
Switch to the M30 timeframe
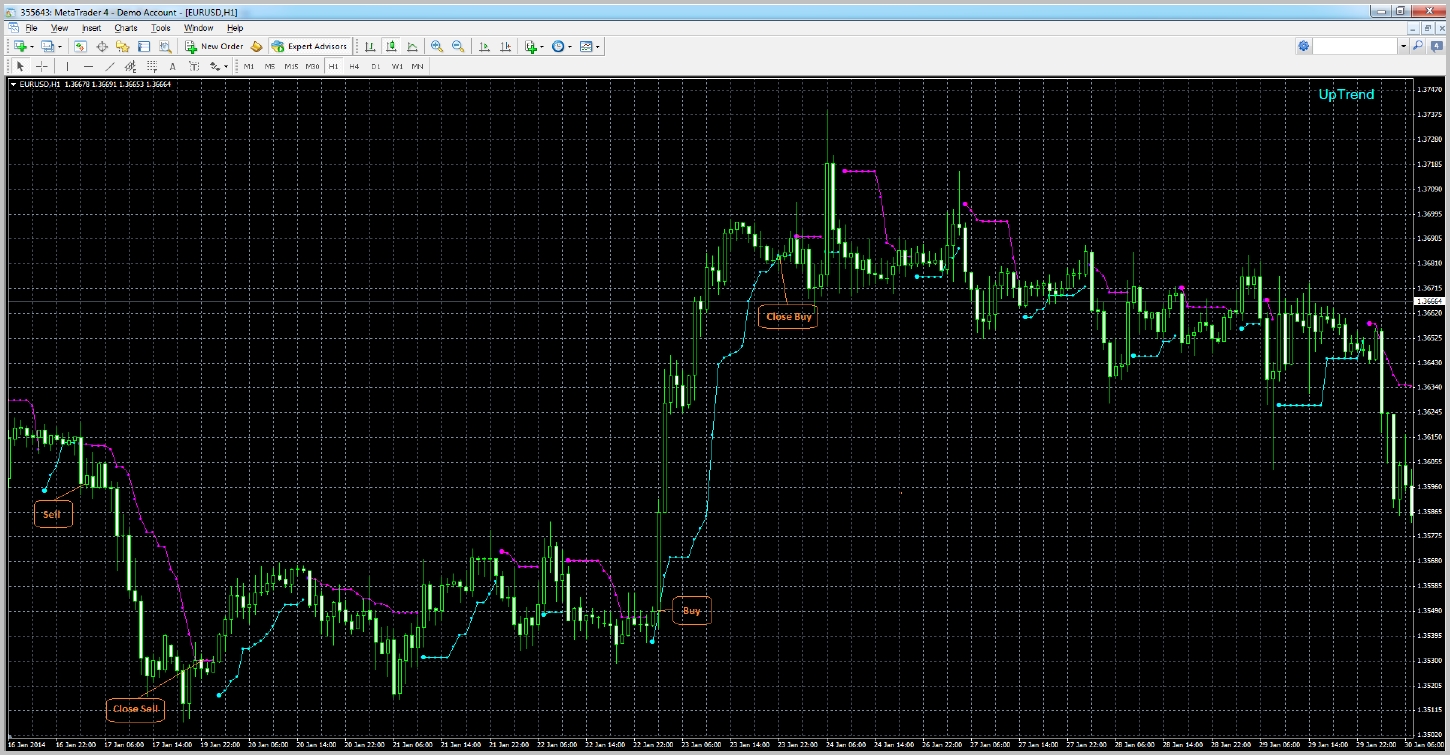click(312, 66)
